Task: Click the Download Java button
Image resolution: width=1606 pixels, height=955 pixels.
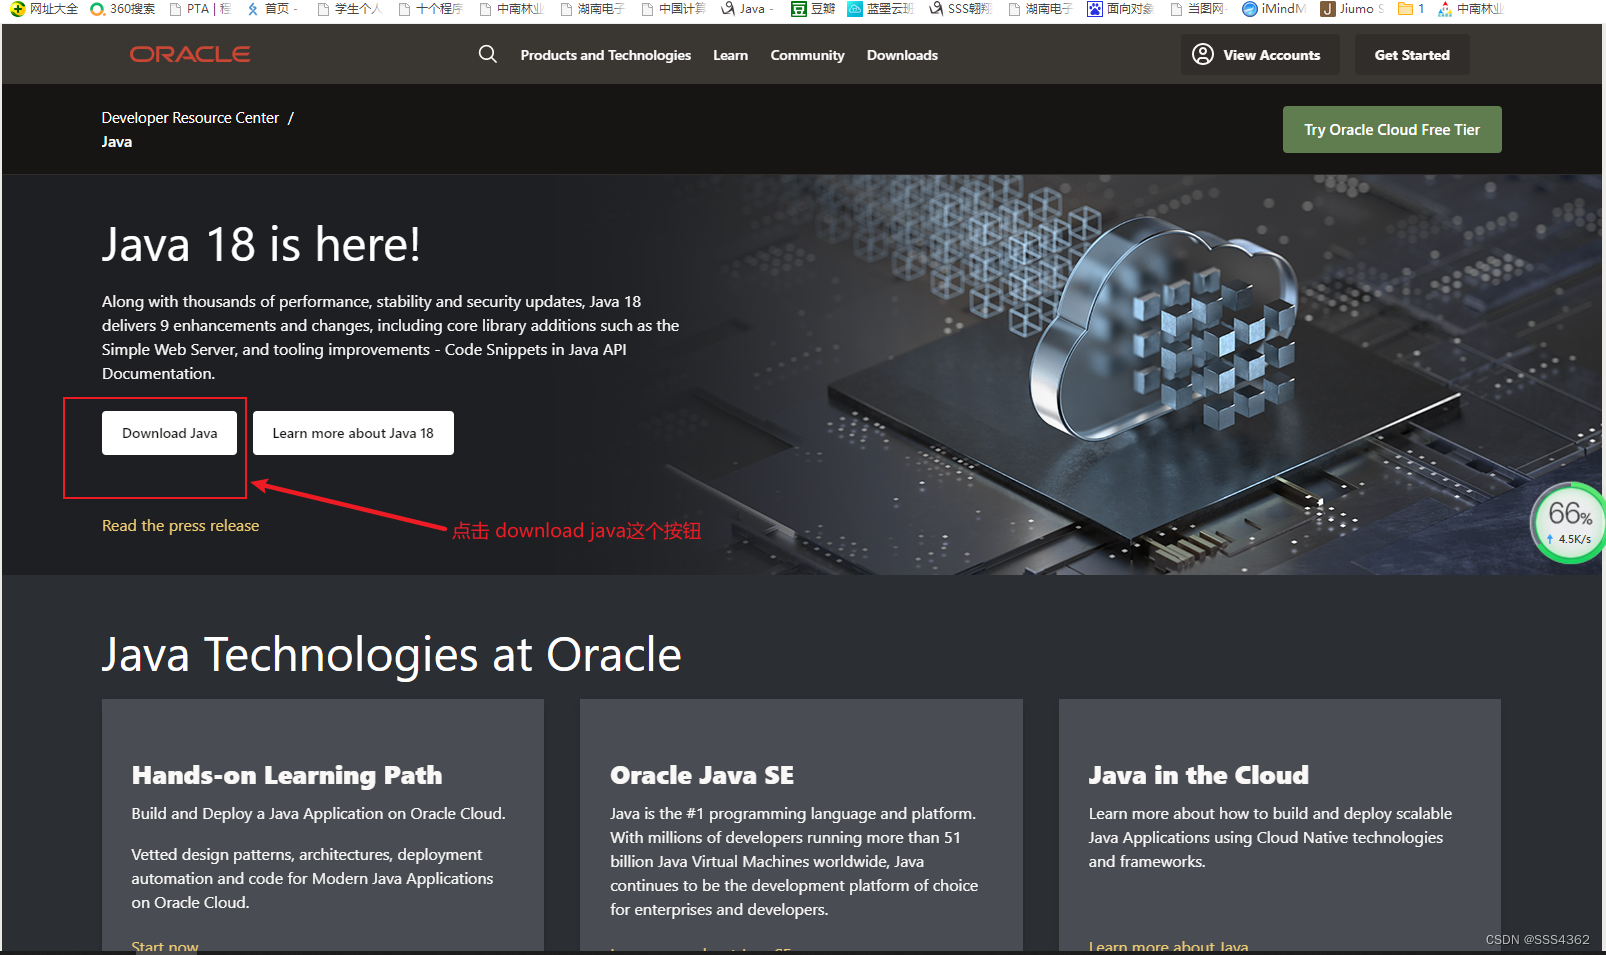Action: point(169,433)
